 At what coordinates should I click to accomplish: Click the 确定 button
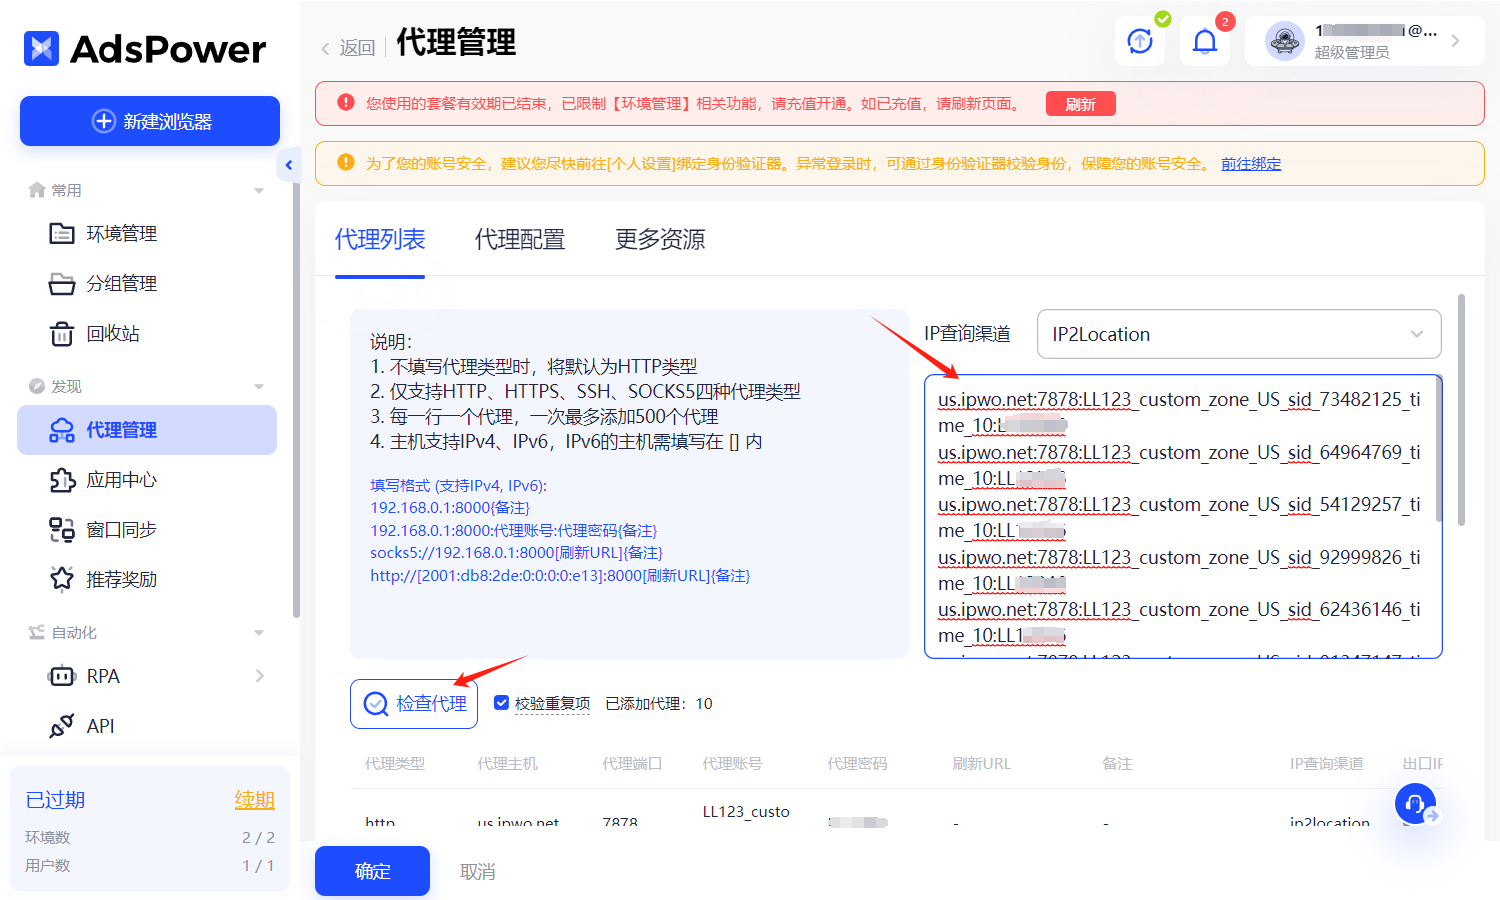(372, 871)
